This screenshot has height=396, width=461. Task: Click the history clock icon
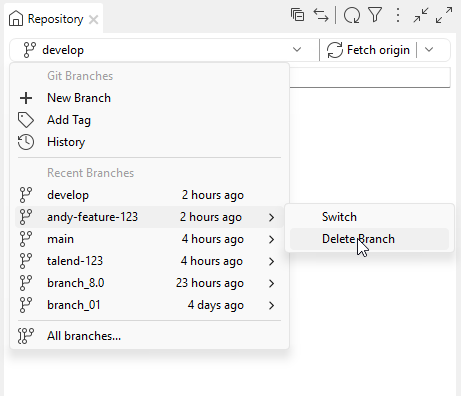point(26,142)
